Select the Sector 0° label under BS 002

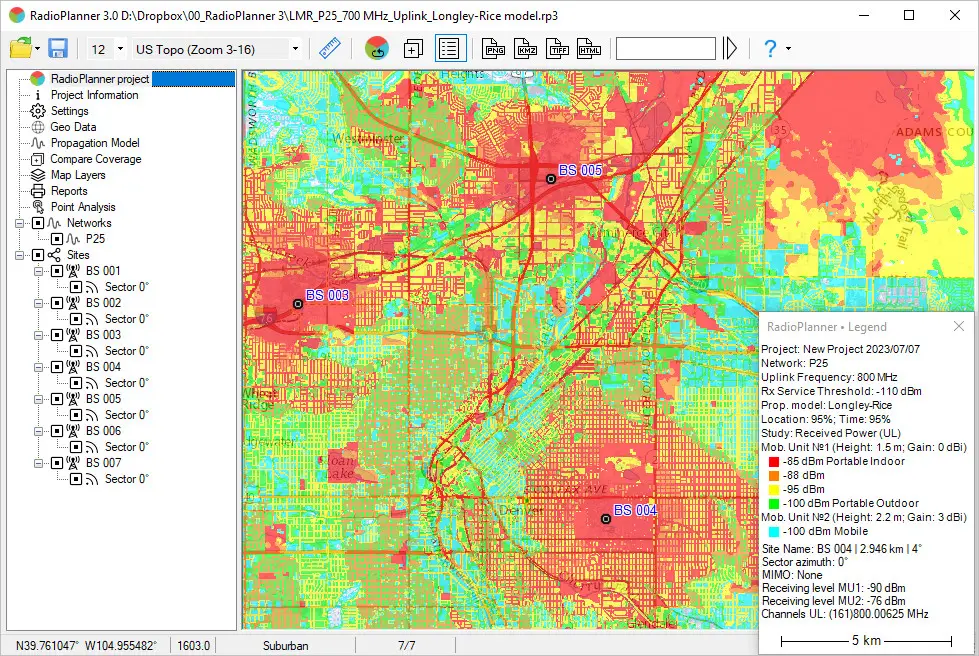[x=127, y=319]
